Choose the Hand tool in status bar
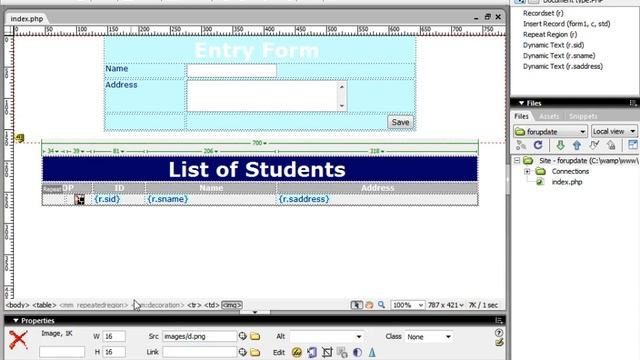Viewport: 640px width, 360px height. coord(369,305)
